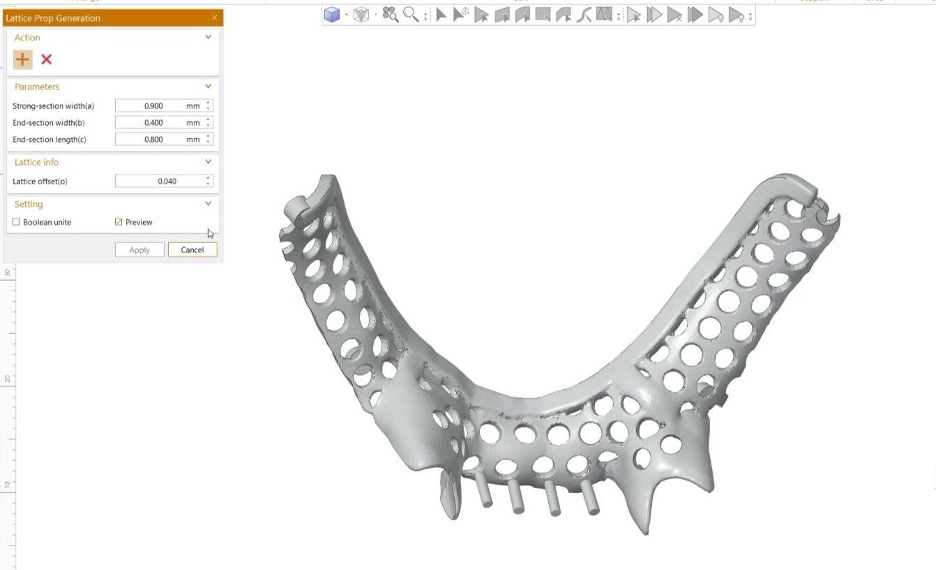Click the orange plus add-prop icon
Screen dimensions: 936x570
[23, 60]
